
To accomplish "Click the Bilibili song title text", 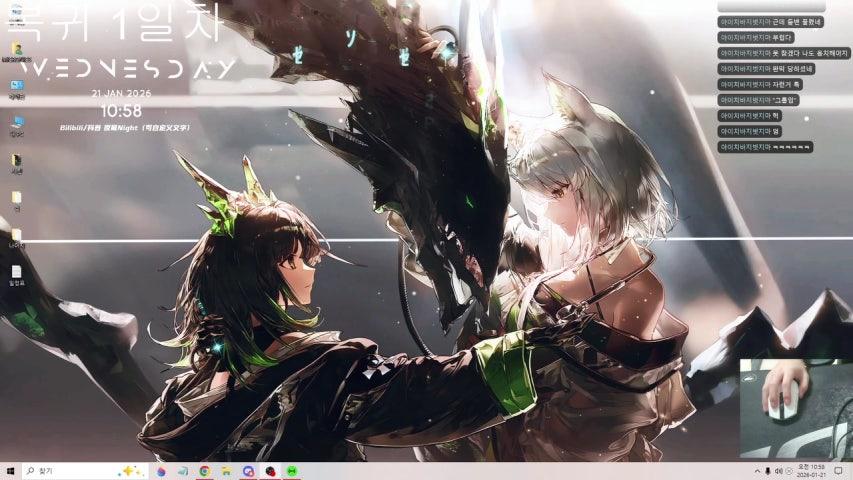I will (x=124, y=128).
